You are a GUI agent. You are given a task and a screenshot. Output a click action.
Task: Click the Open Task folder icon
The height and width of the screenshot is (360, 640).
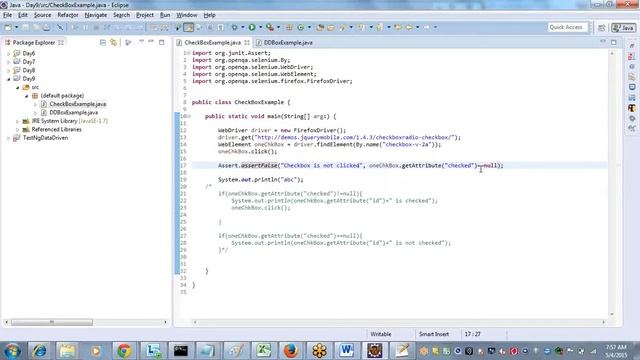coord(331,27)
